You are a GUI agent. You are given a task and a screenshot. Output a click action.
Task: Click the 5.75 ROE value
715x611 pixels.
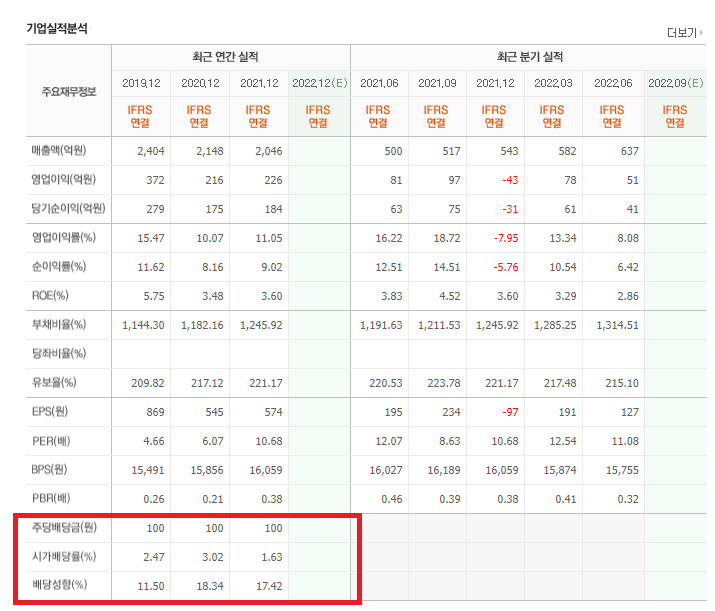154,296
